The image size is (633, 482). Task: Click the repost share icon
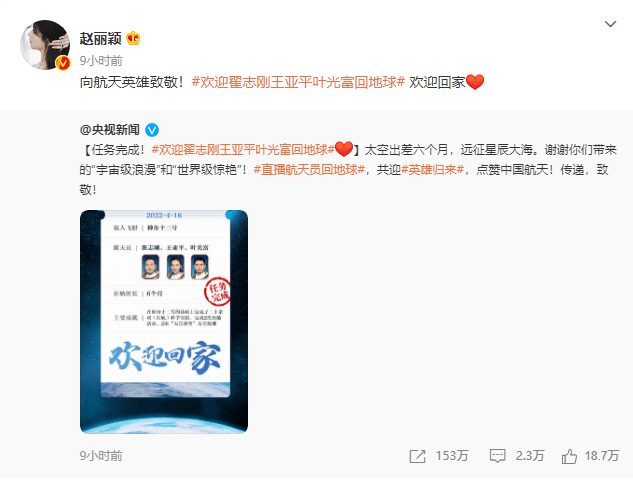click(x=417, y=456)
